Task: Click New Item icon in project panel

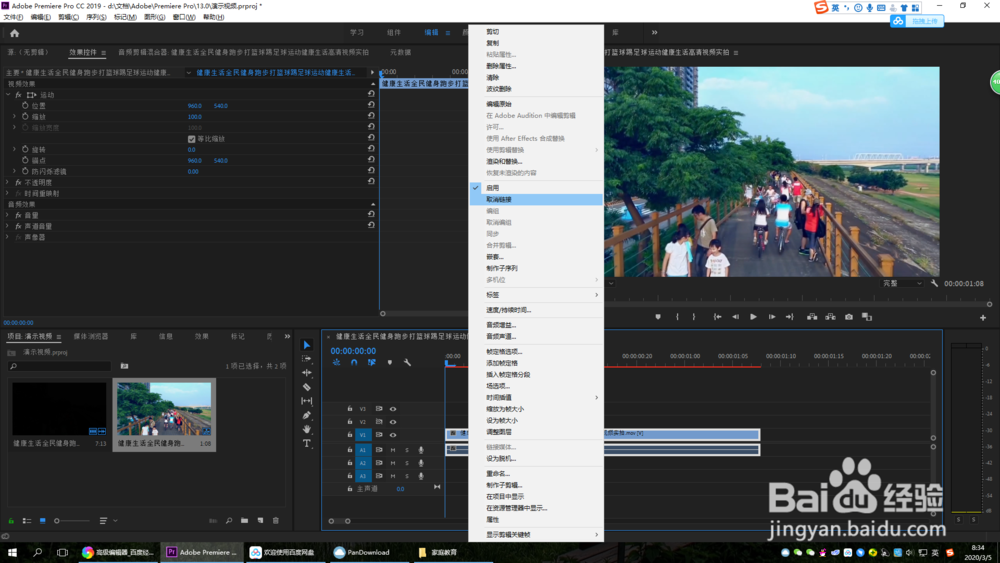Action: coord(260,521)
